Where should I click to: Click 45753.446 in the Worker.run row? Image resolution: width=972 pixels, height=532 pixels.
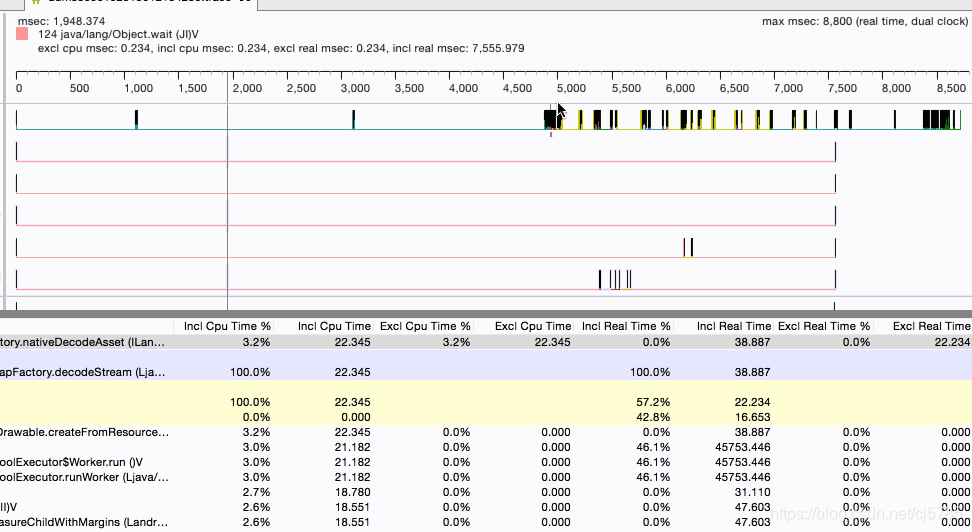pos(743,462)
